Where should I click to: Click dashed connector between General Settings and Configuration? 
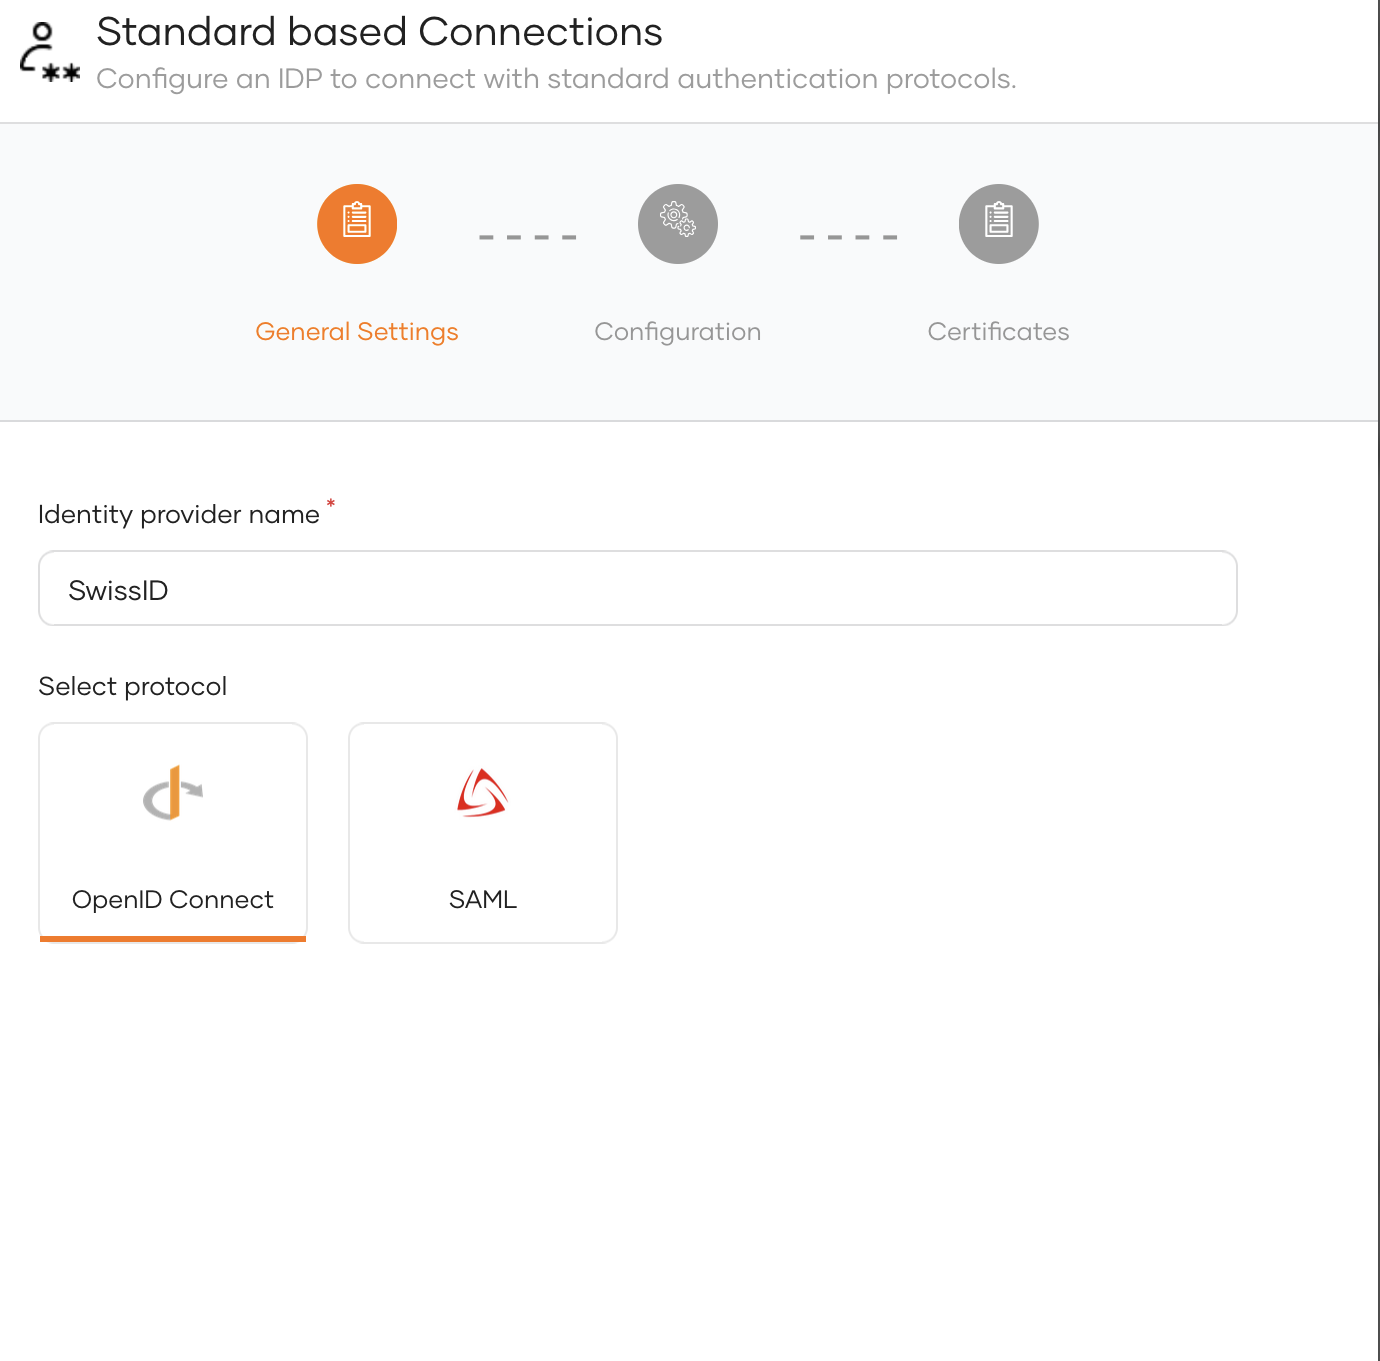point(528,238)
